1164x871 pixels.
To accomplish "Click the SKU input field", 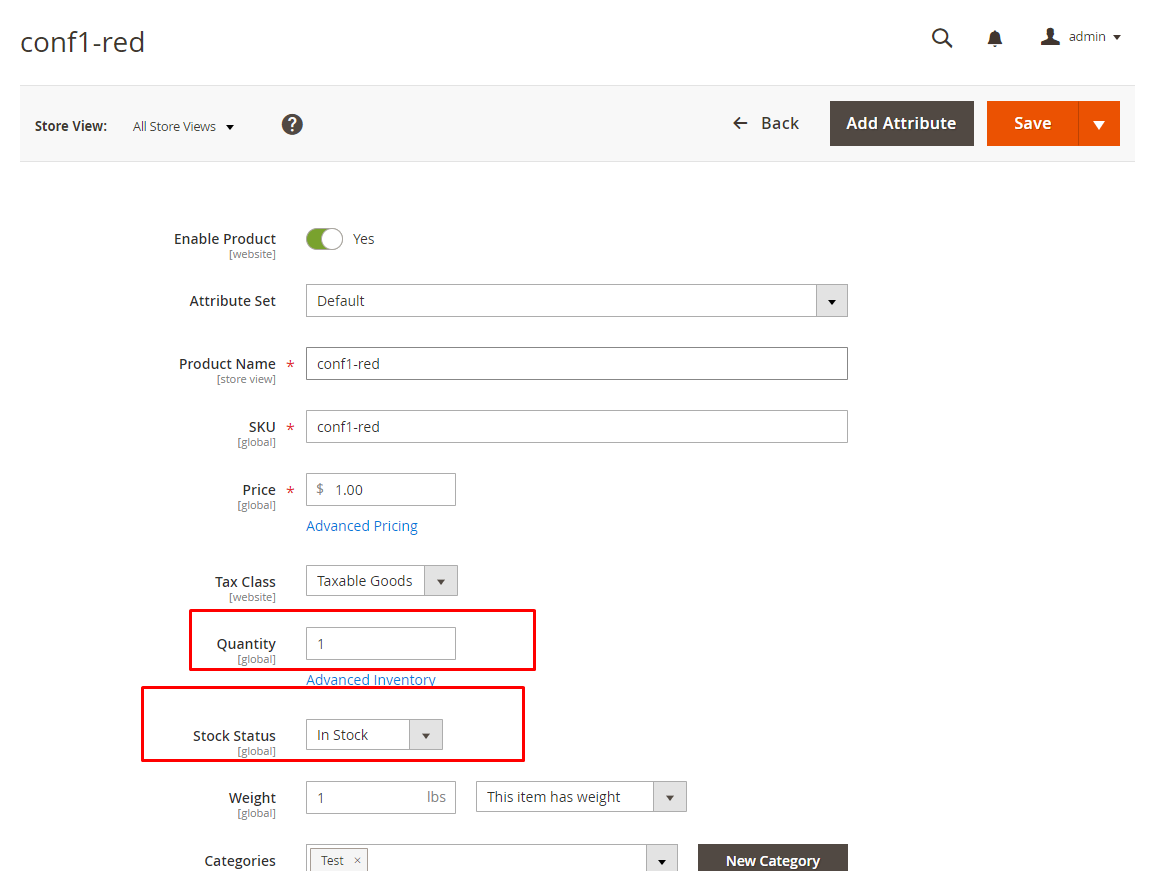I will point(577,427).
